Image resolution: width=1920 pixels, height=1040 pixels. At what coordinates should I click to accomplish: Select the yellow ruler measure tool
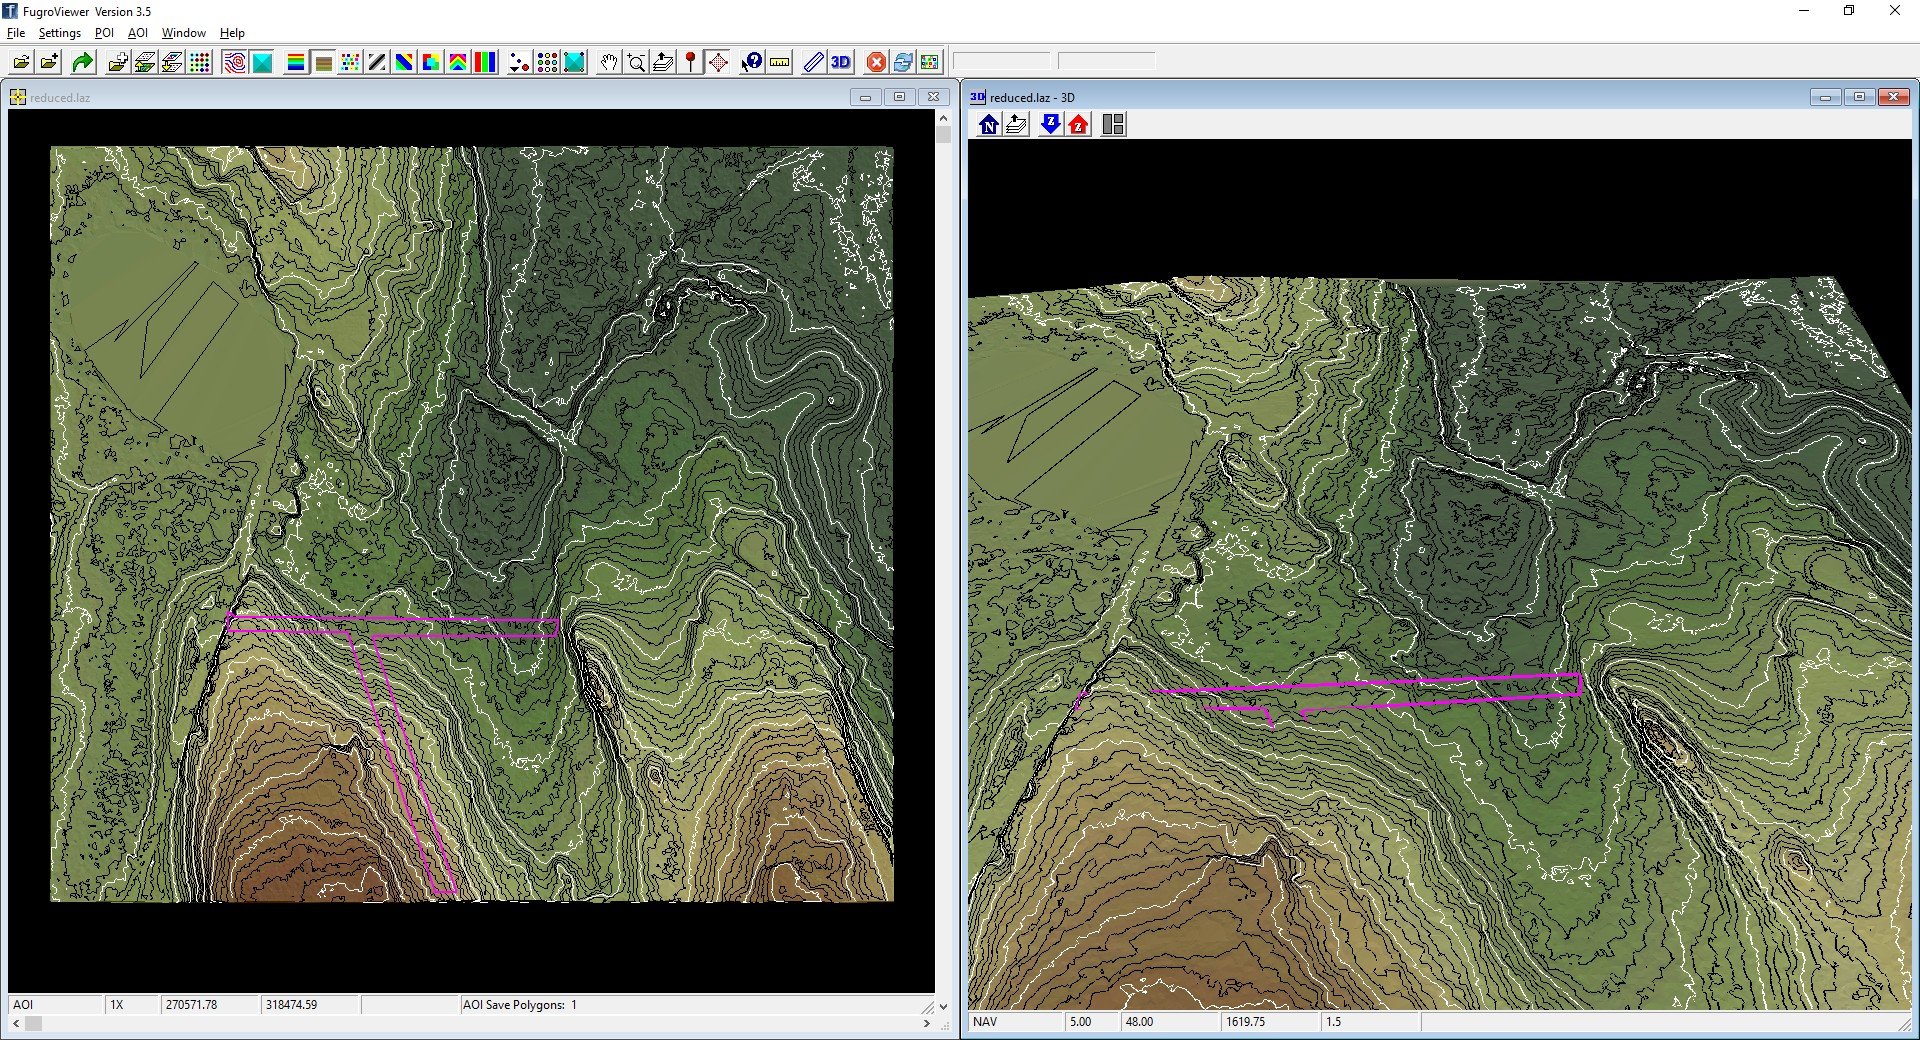(x=779, y=62)
